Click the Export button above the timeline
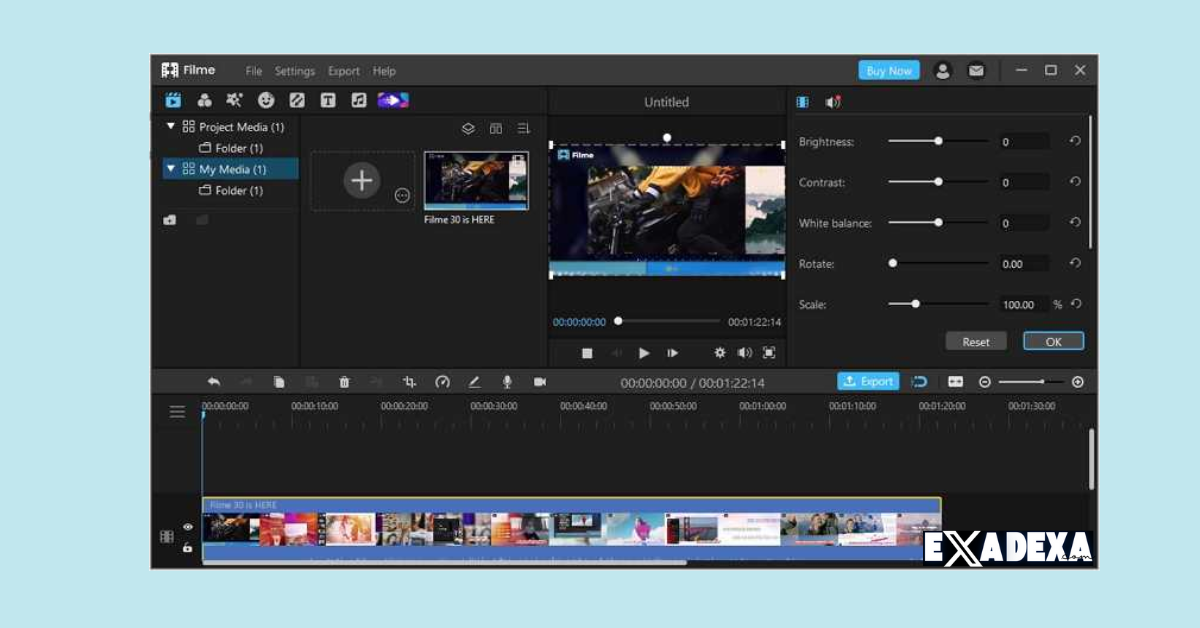 click(868, 381)
